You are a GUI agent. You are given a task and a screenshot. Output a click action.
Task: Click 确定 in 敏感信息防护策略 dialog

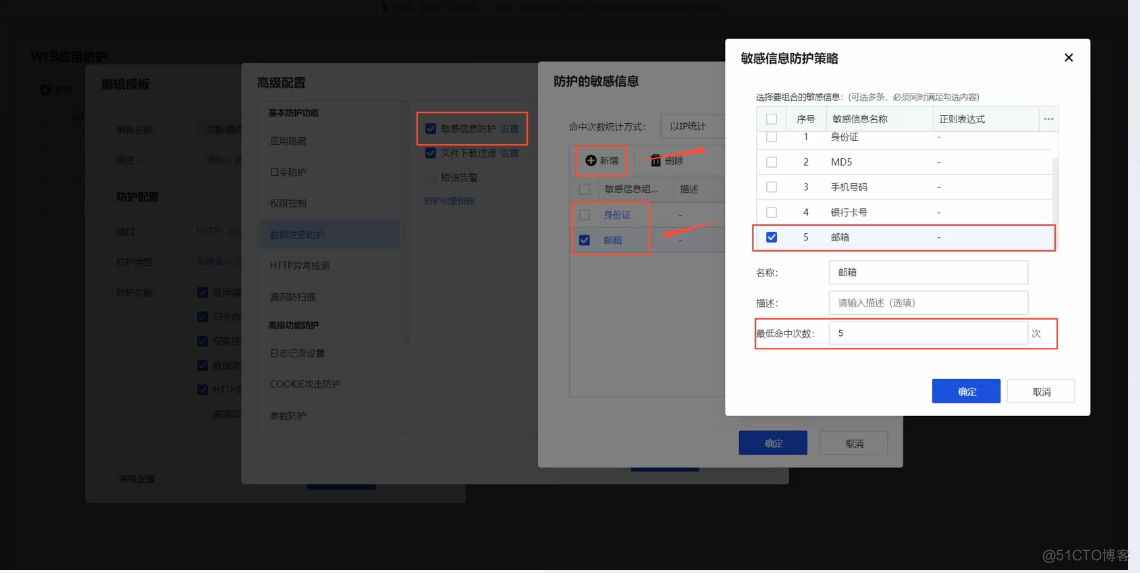(x=966, y=391)
